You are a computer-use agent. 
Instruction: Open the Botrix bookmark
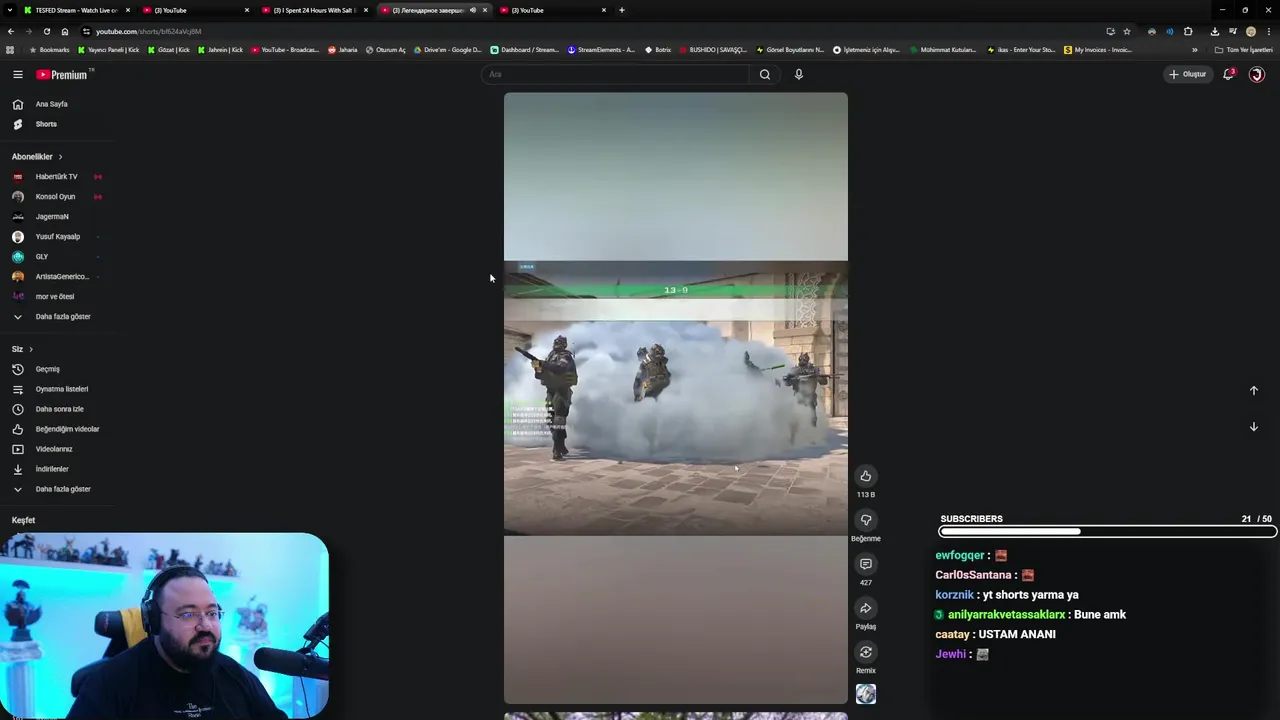tap(658, 50)
